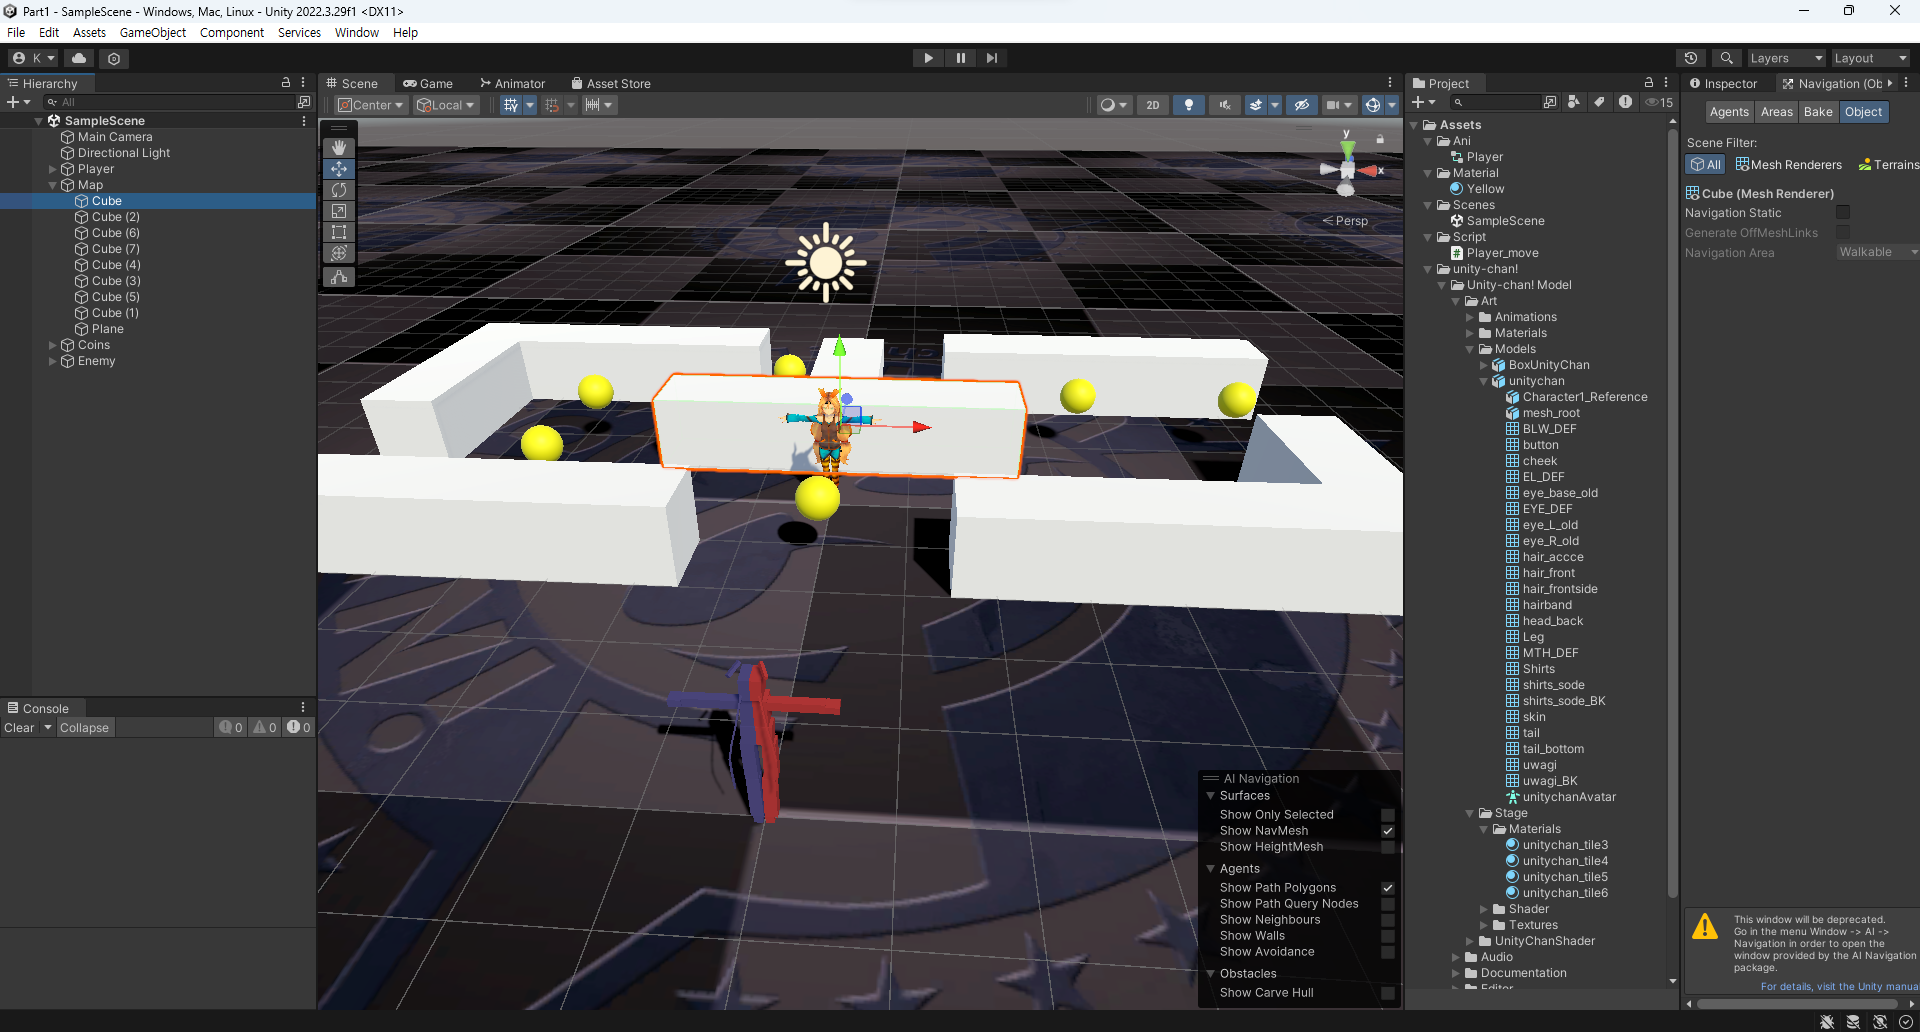Screen dimensions: 1920x1032
Task: Open the Areas navigation tab
Action: pos(1777,112)
